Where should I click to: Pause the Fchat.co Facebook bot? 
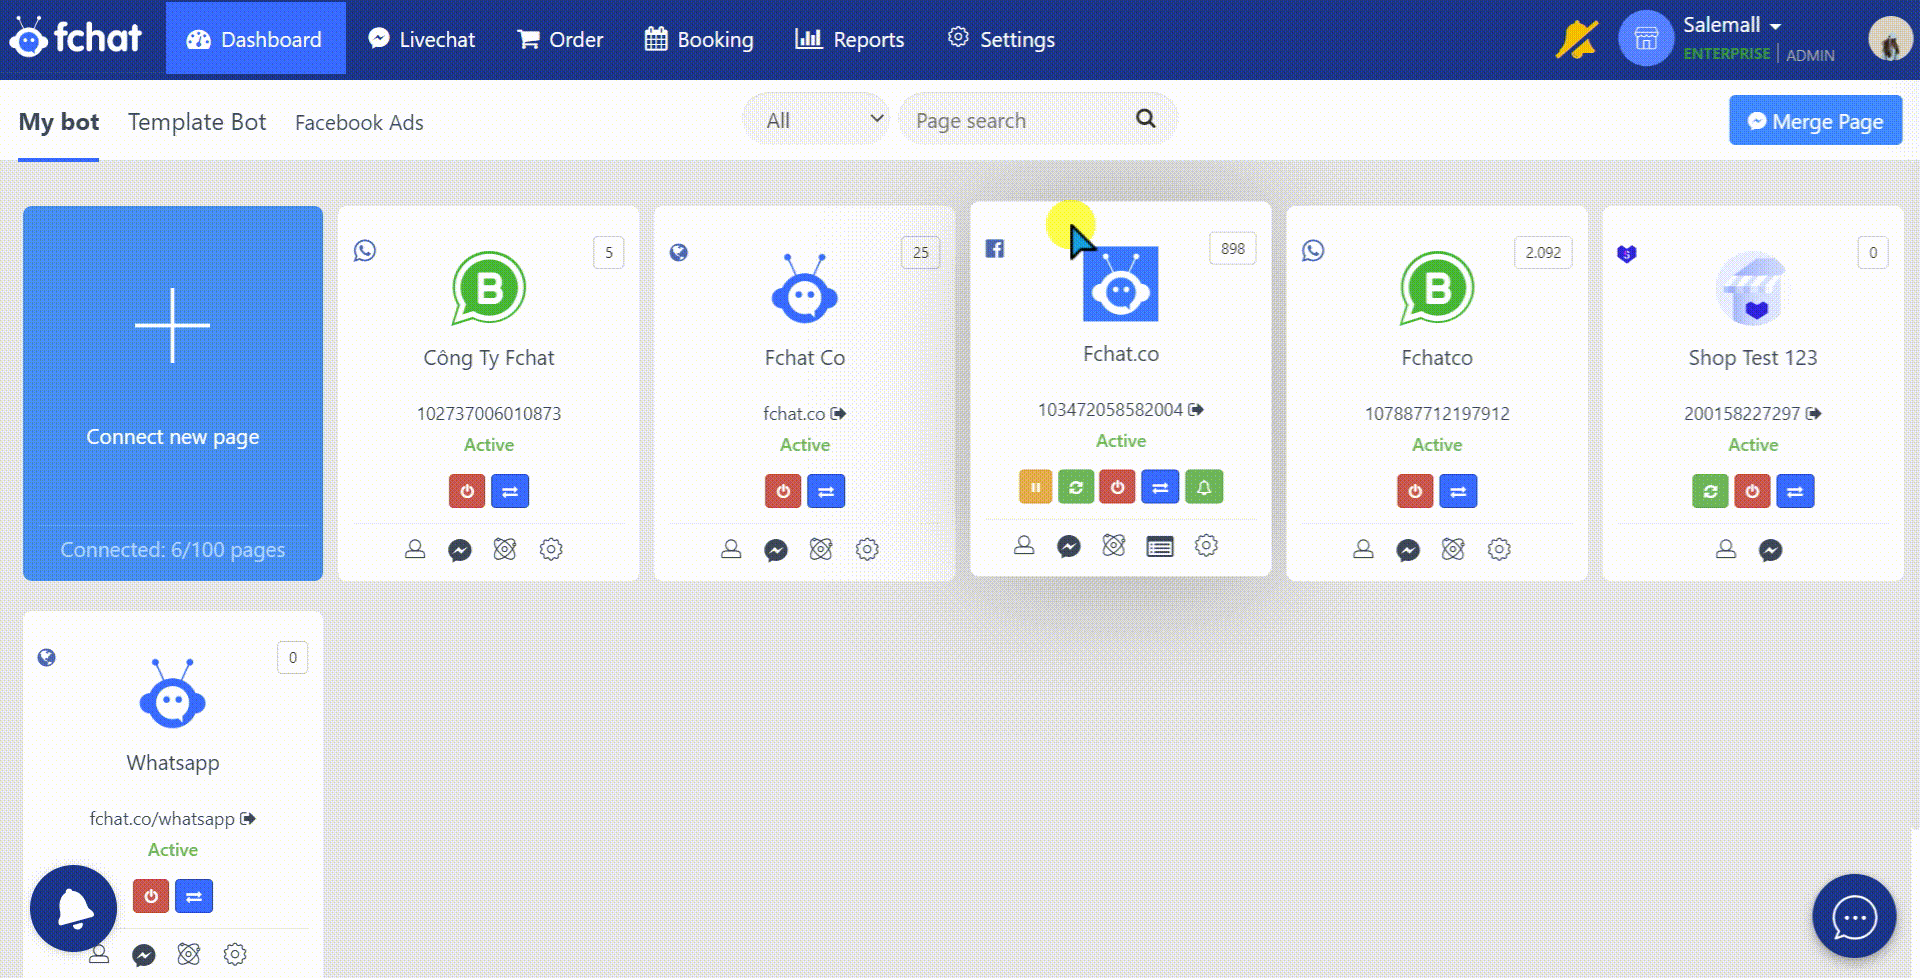click(x=1036, y=487)
